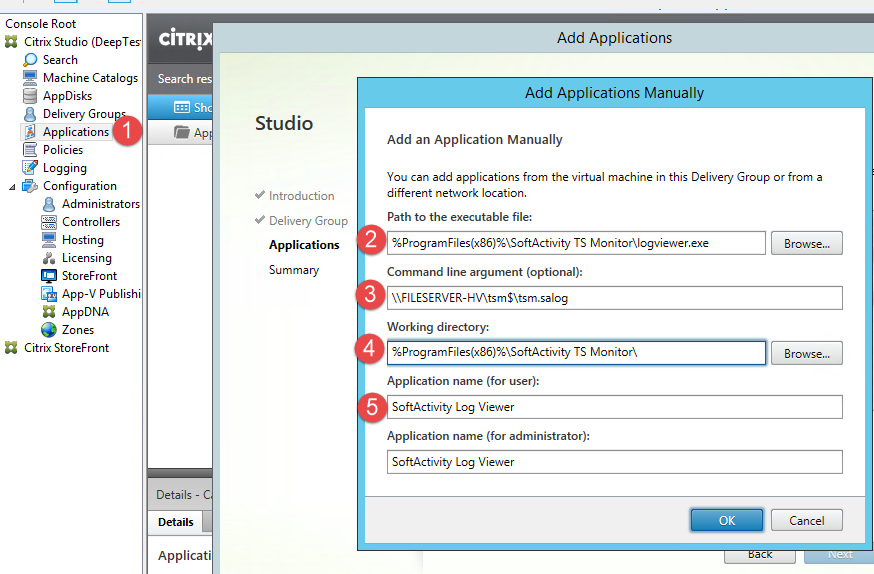Viewport: 874px width, 574px height.
Task: Select the Machine Catalogs icon
Action: [30, 78]
